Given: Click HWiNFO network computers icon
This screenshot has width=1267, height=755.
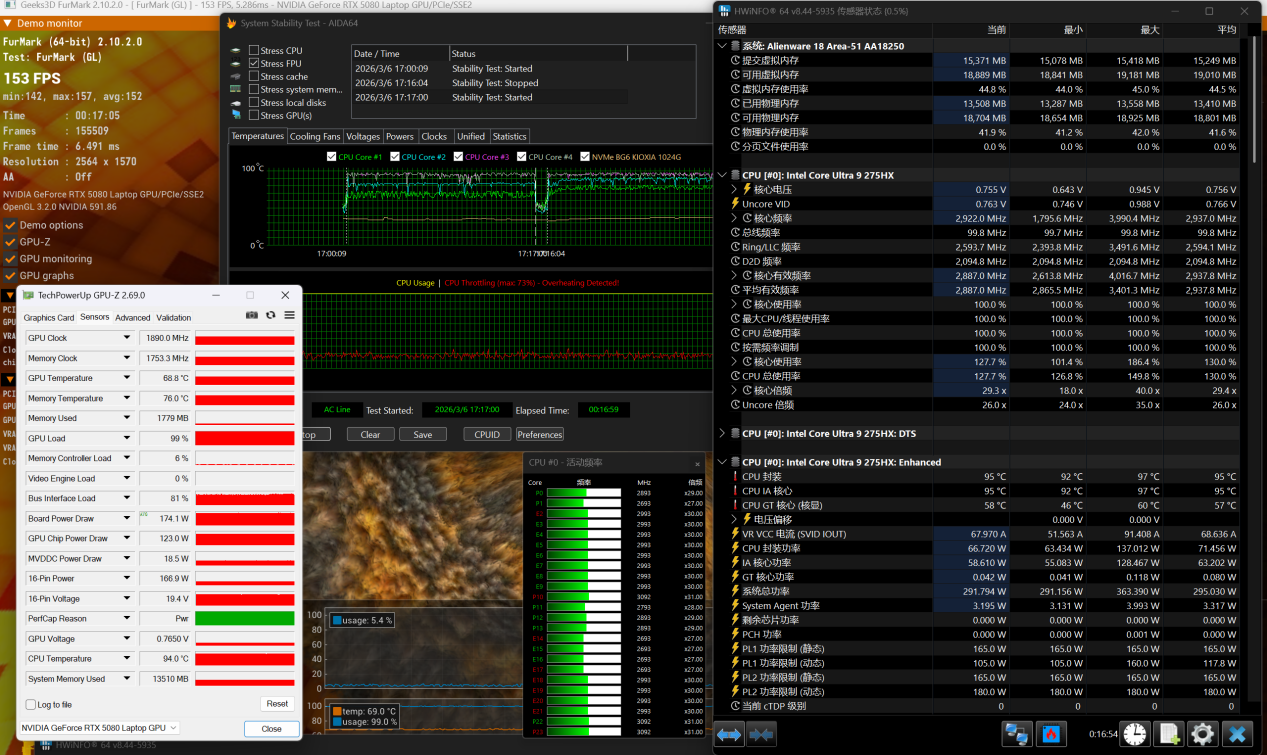Looking at the screenshot, I should [1017, 735].
